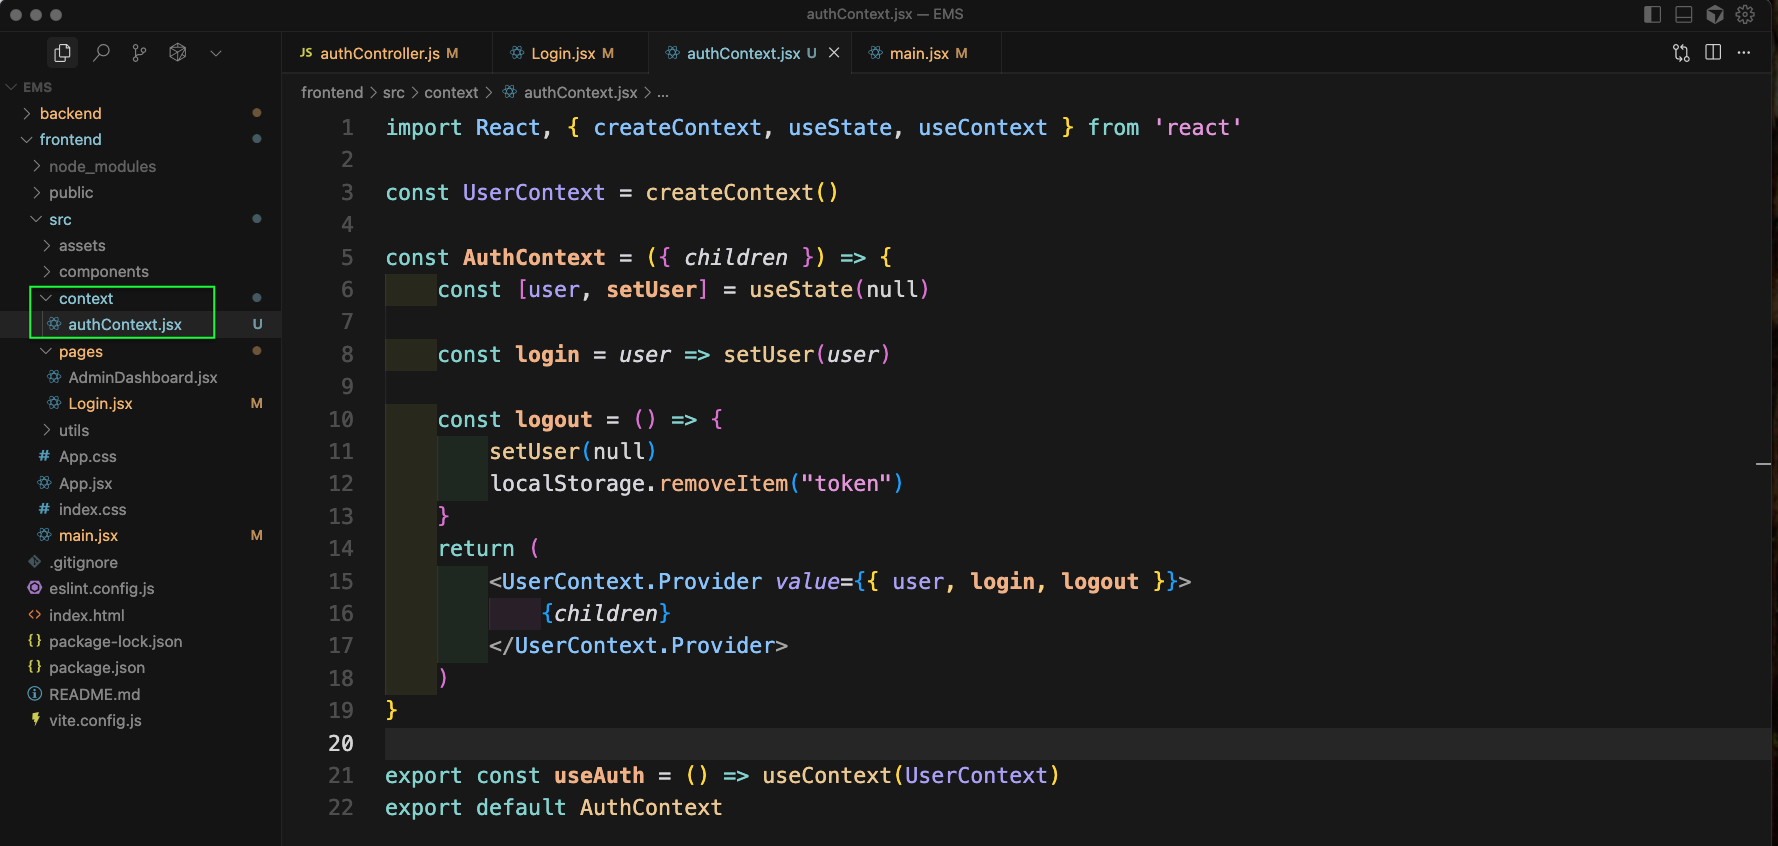Click the Vite bolt icon beside vite.config.js
Viewport: 1778px width, 846px height.
pyautogui.click(x=35, y=720)
